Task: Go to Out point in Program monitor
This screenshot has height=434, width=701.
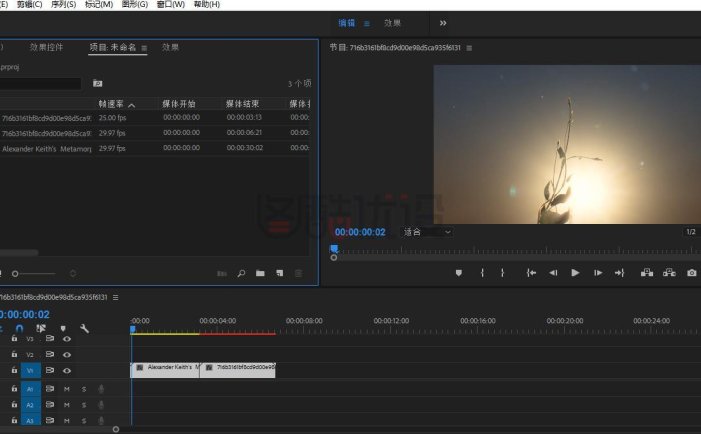Action: (x=620, y=273)
